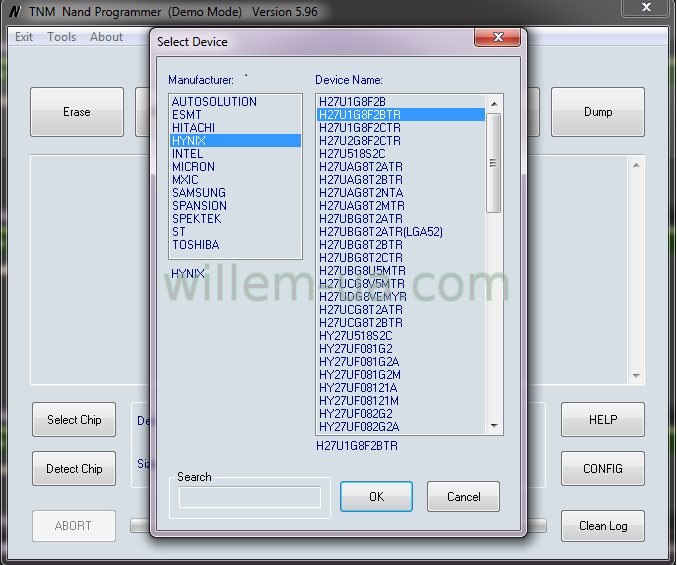
Task: Select device HY27UF082G2A
Action: coord(401,426)
